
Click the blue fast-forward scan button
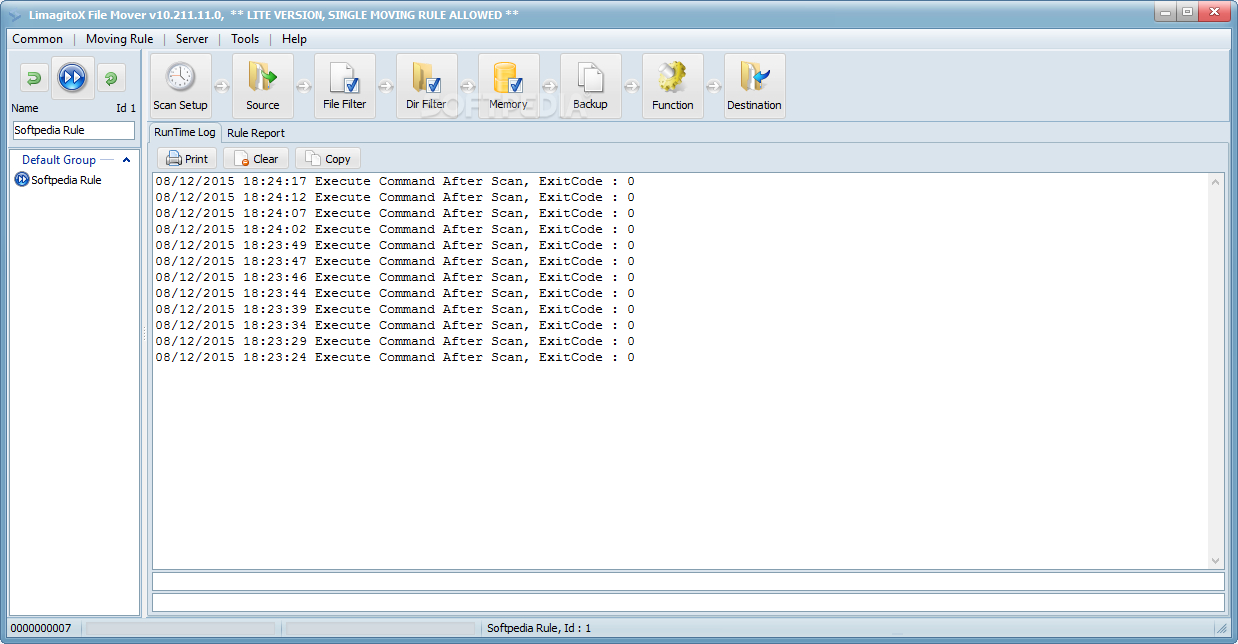point(72,77)
